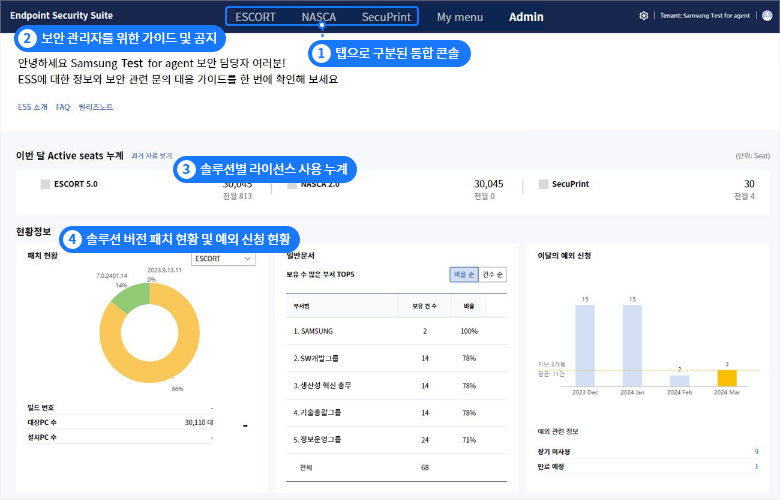Open the 릴리즈노트 link
The height and width of the screenshot is (500, 780).
[x=96, y=107]
